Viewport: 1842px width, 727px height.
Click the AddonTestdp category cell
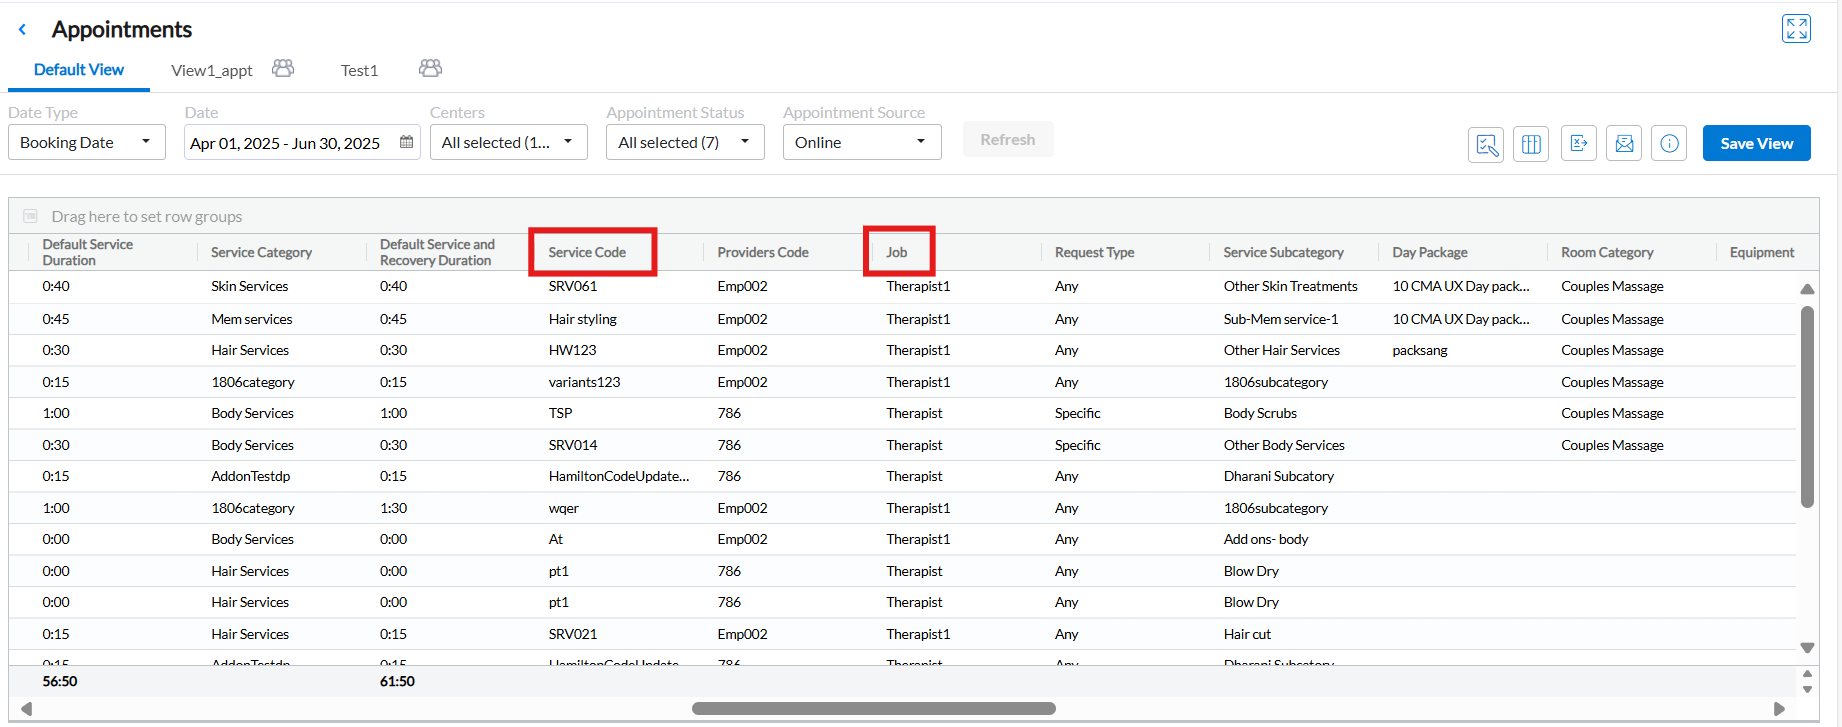251,476
